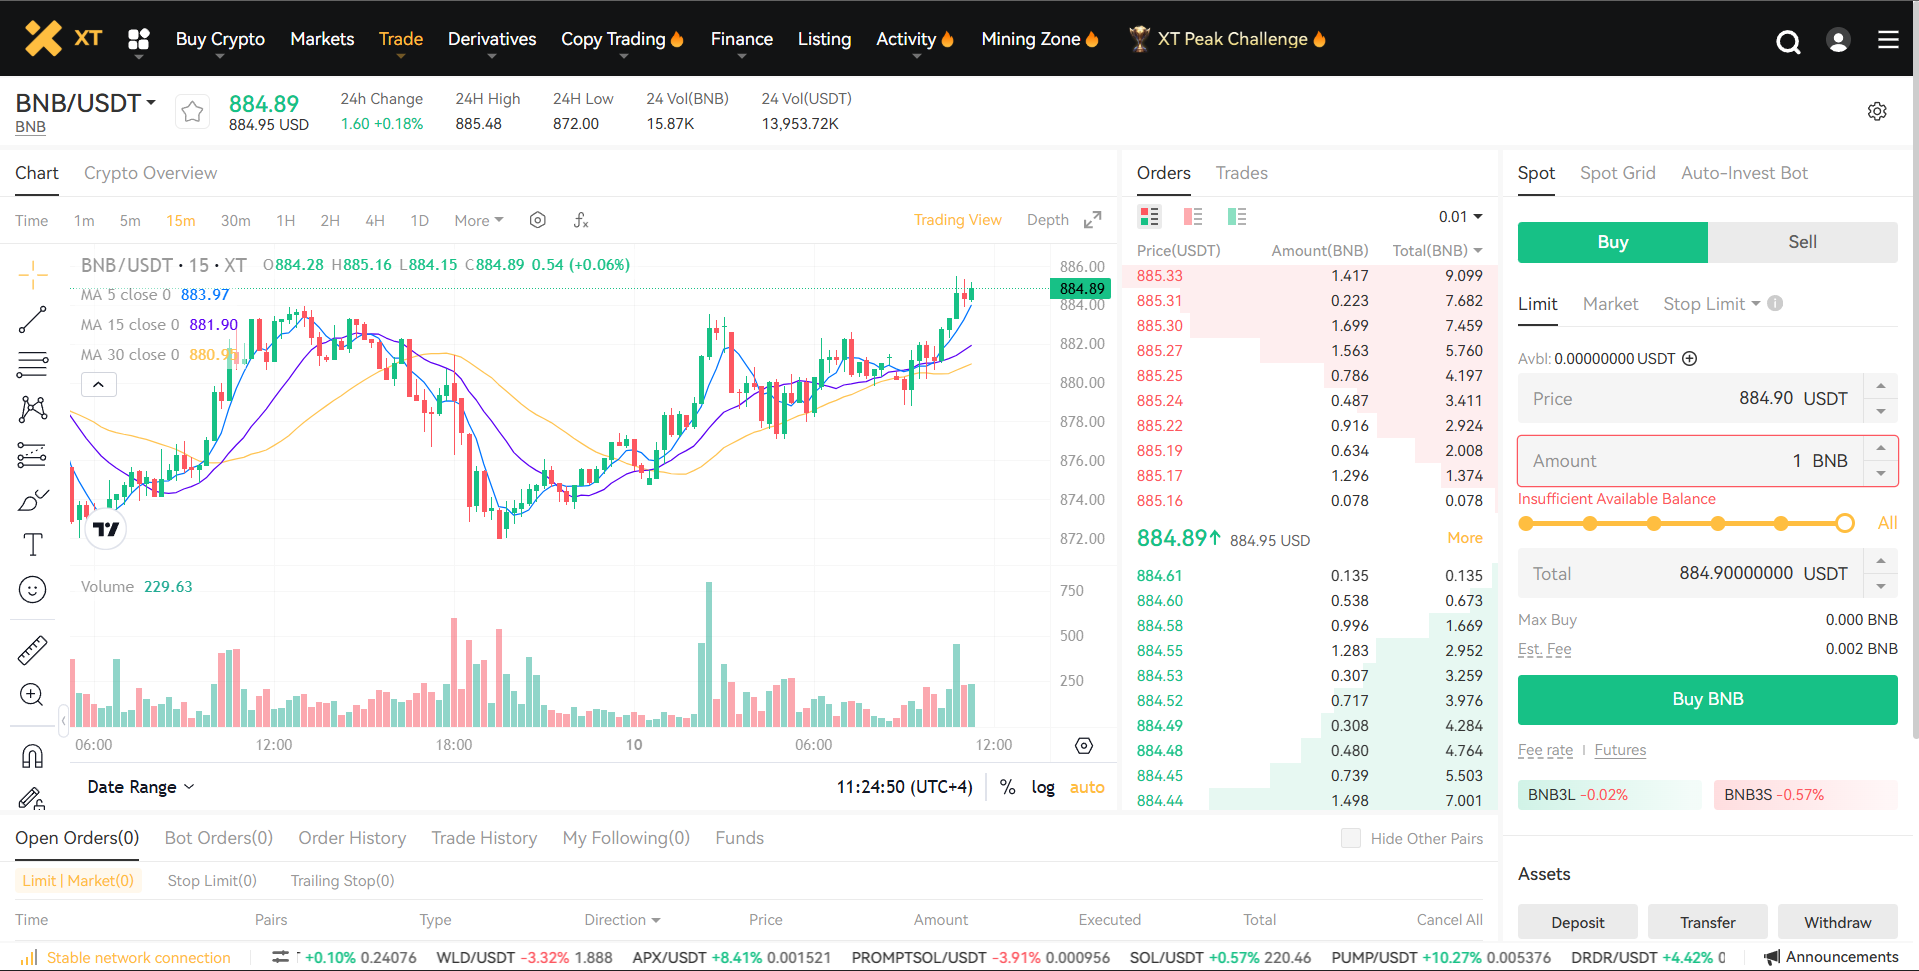Open the emoji sticker tool
Screen dimensions: 1919x971
point(32,590)
